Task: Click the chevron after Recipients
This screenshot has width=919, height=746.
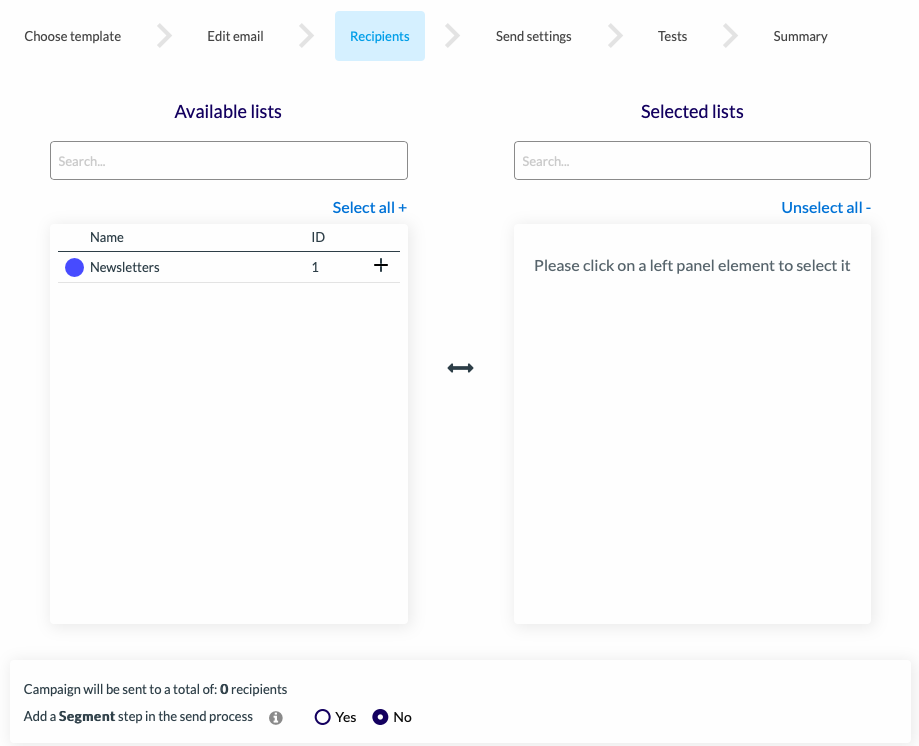Action: point(452,36)
